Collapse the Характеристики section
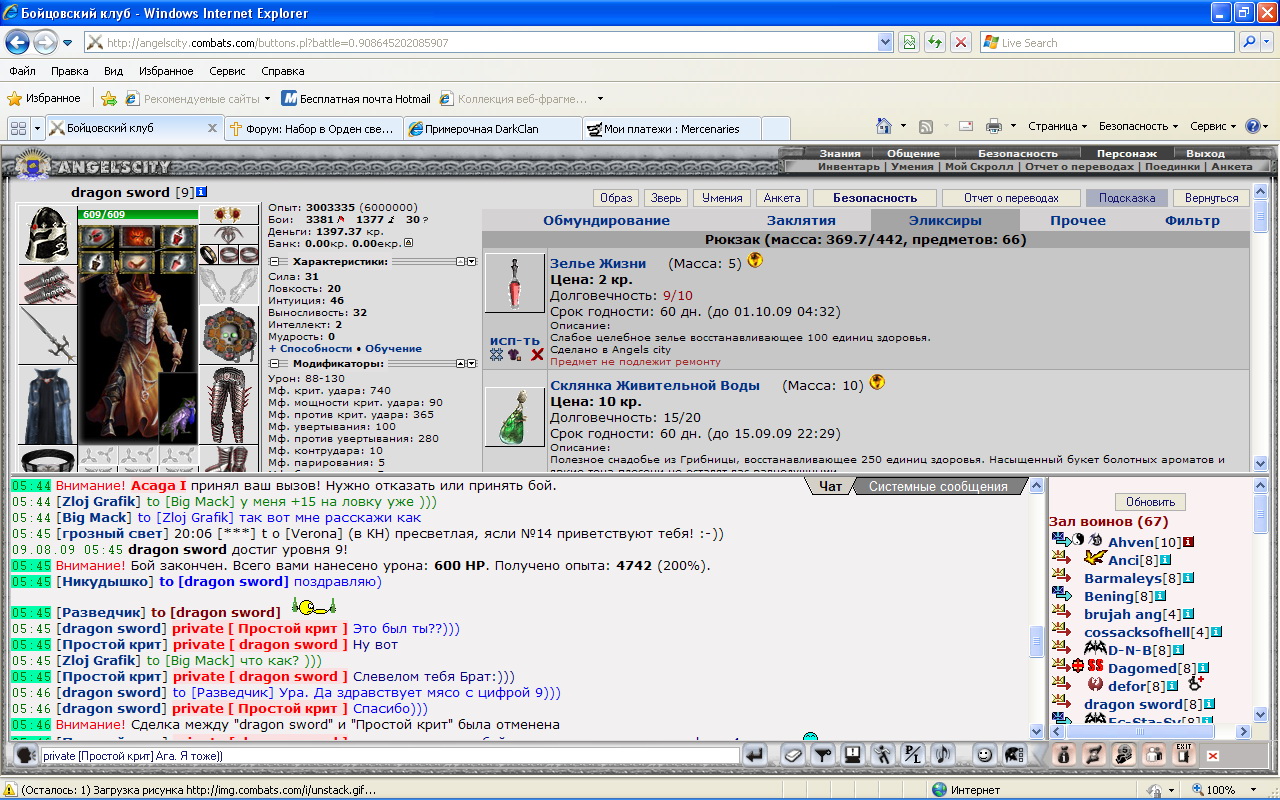 273,261
